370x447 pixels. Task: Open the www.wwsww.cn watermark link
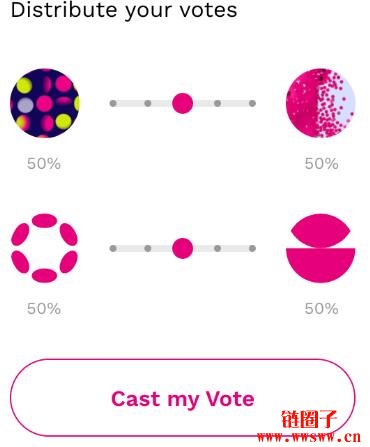coord(309,437)
